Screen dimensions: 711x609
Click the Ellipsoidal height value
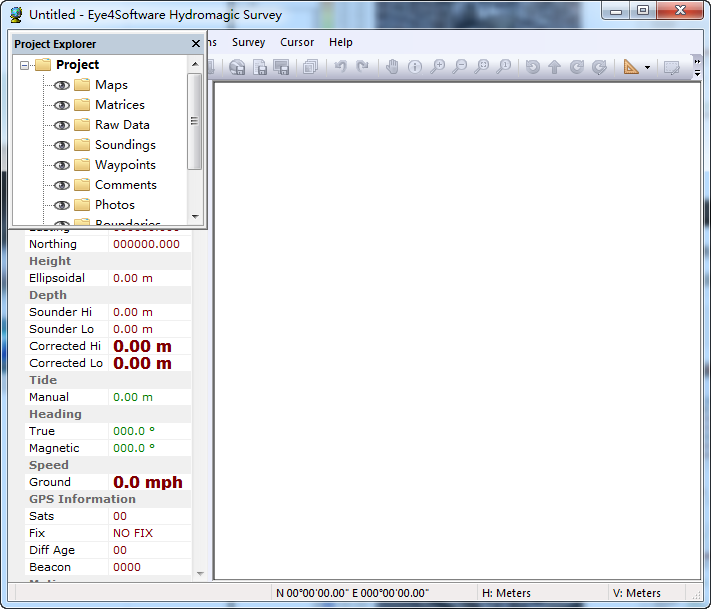tap(132, 278)
